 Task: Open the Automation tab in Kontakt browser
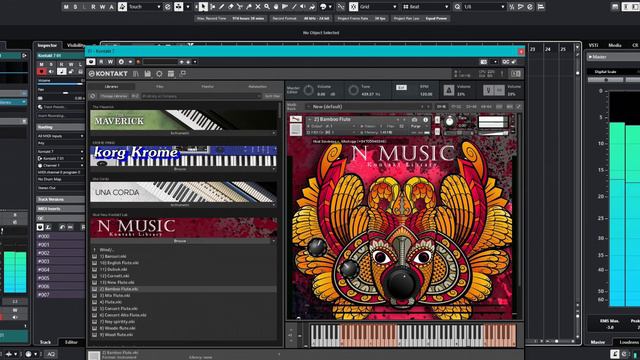tap(258, 87)
